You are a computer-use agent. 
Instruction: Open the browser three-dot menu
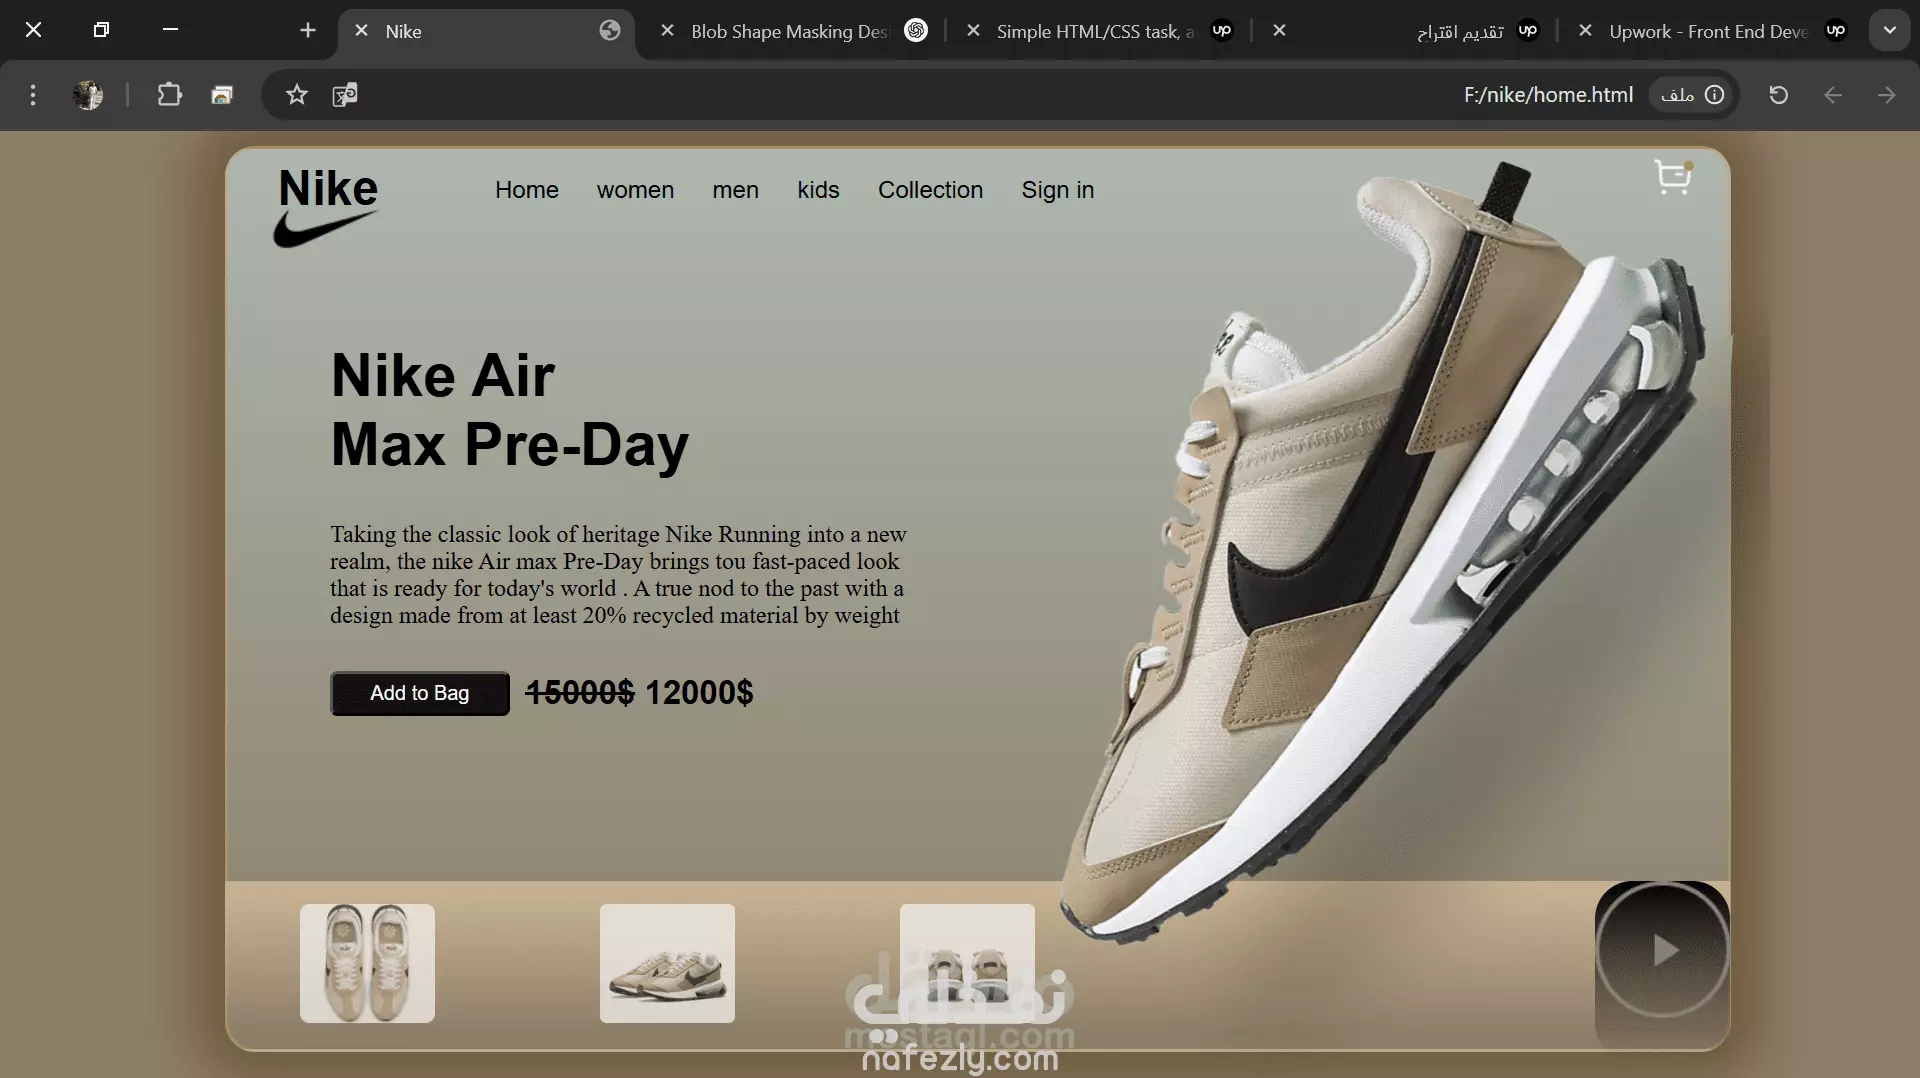coord(33,95)
